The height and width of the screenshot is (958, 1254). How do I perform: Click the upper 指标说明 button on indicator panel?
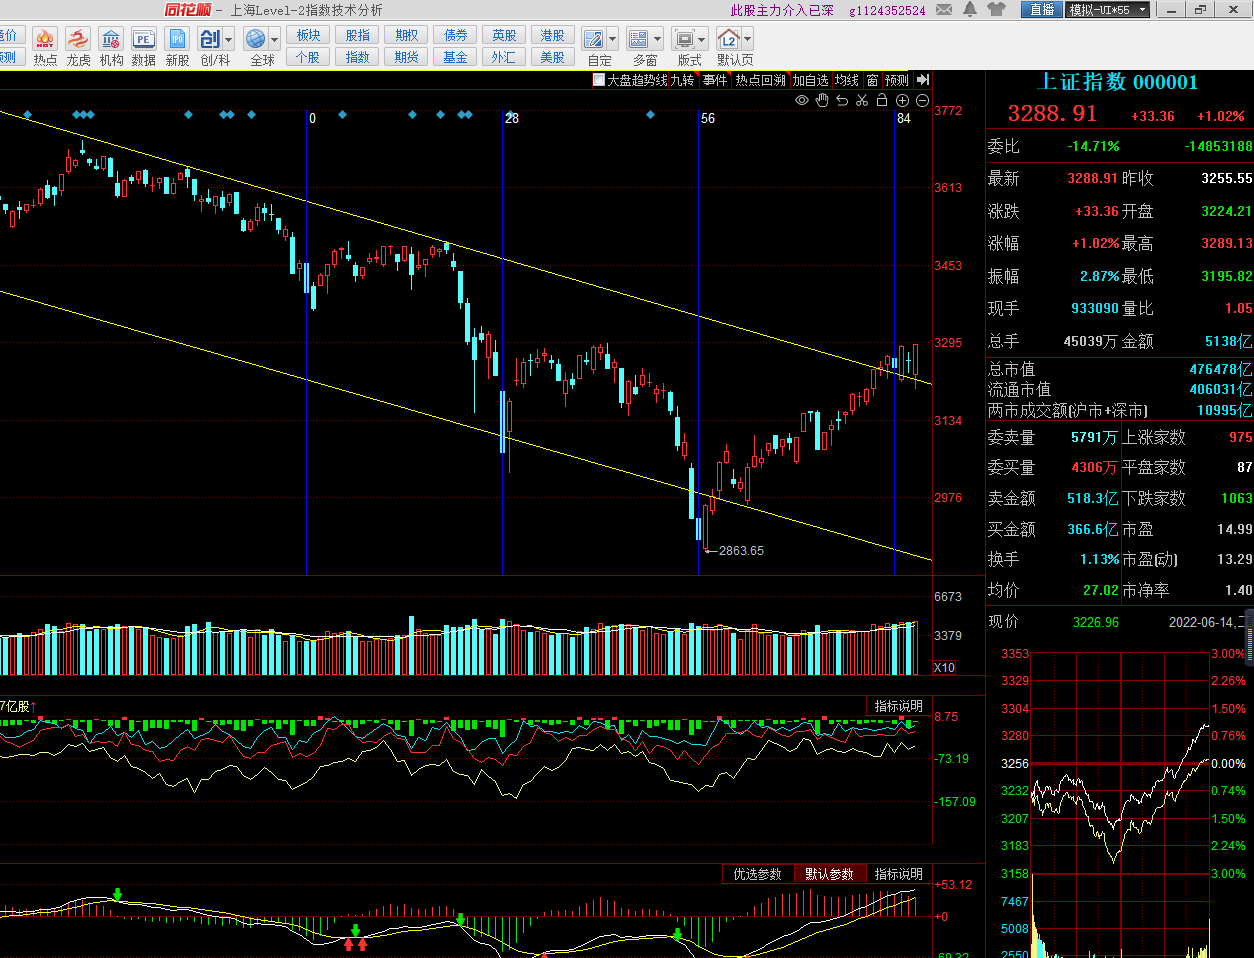(898, 706)
